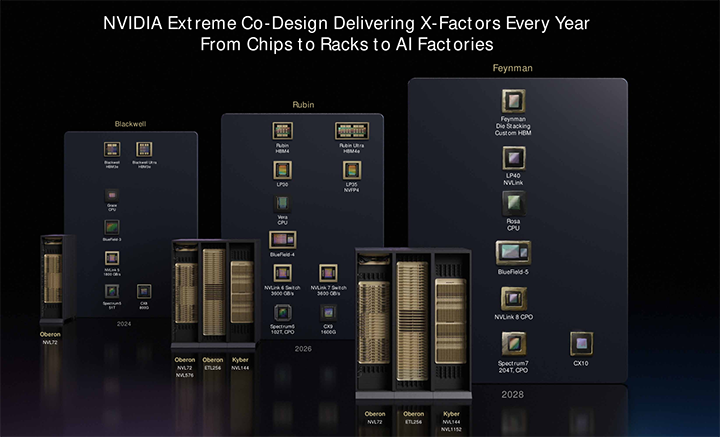The height and width of the screenshot is (437, 720).
Task: Click the Feynman Die Stacking chip icon
Action: (513, 101)
